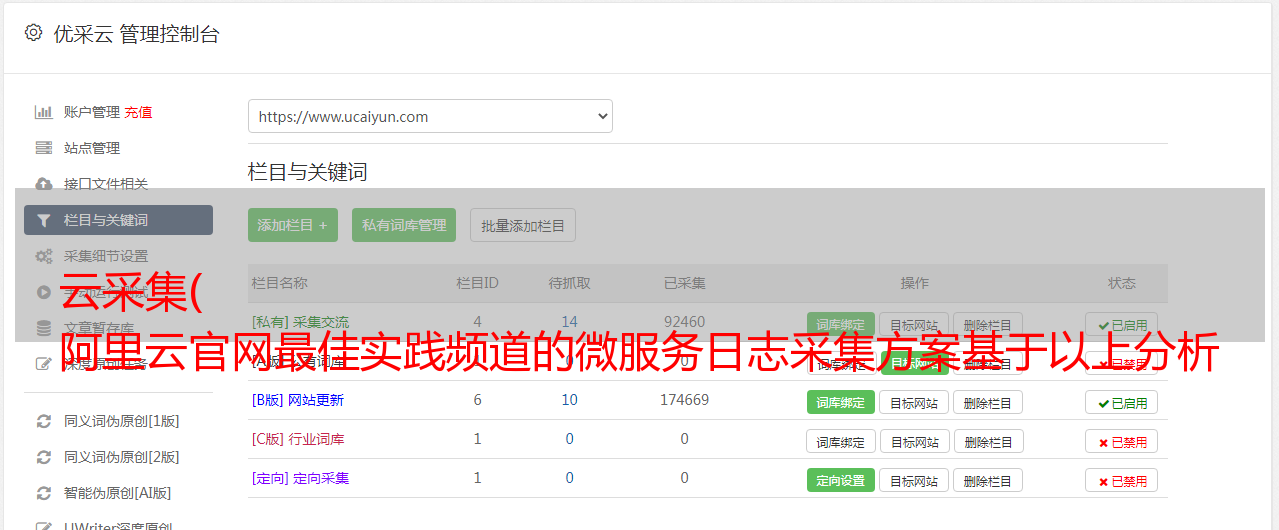Image resolution: width=1279 pixels, height=530 pixels.
Task: Toggle 已启用 status for 采集交流 row
Action: point(1122,325)
